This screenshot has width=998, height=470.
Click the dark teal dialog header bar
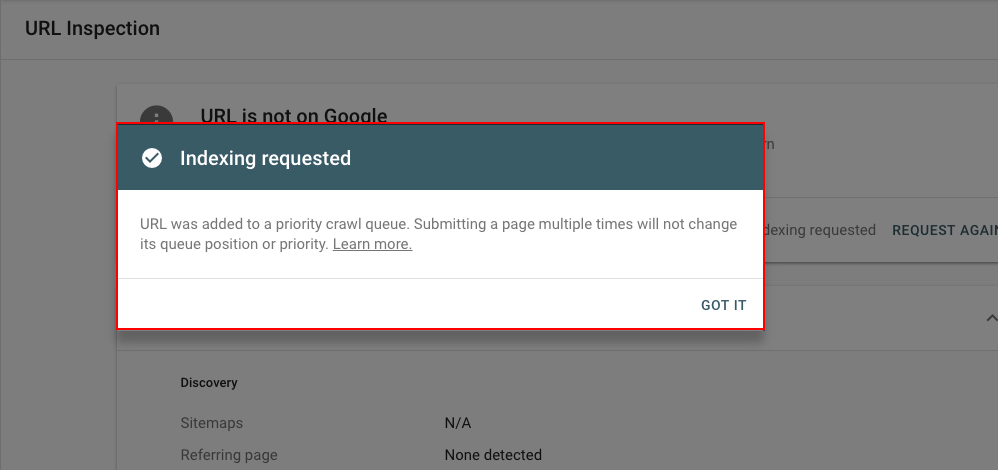pyautogui.click(x=440, y=157)
